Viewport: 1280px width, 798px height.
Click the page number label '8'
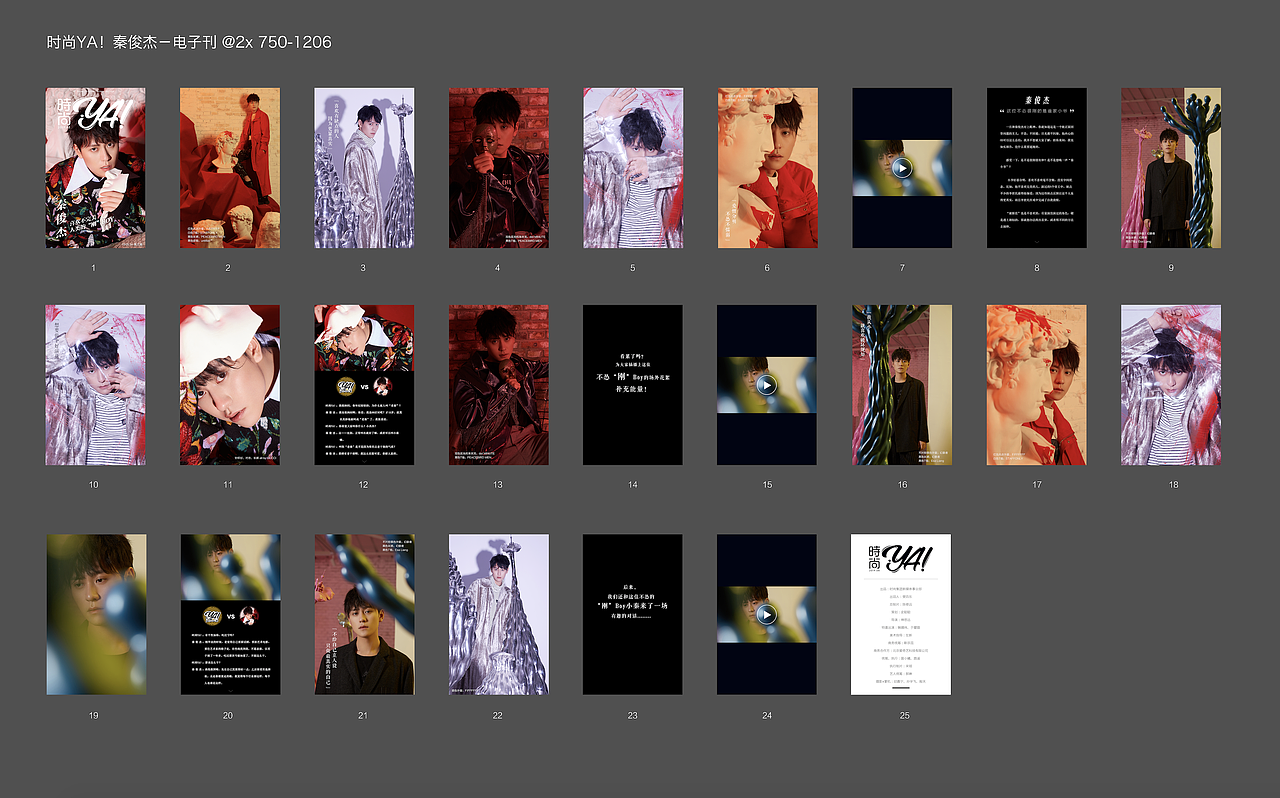point(1037,268)
